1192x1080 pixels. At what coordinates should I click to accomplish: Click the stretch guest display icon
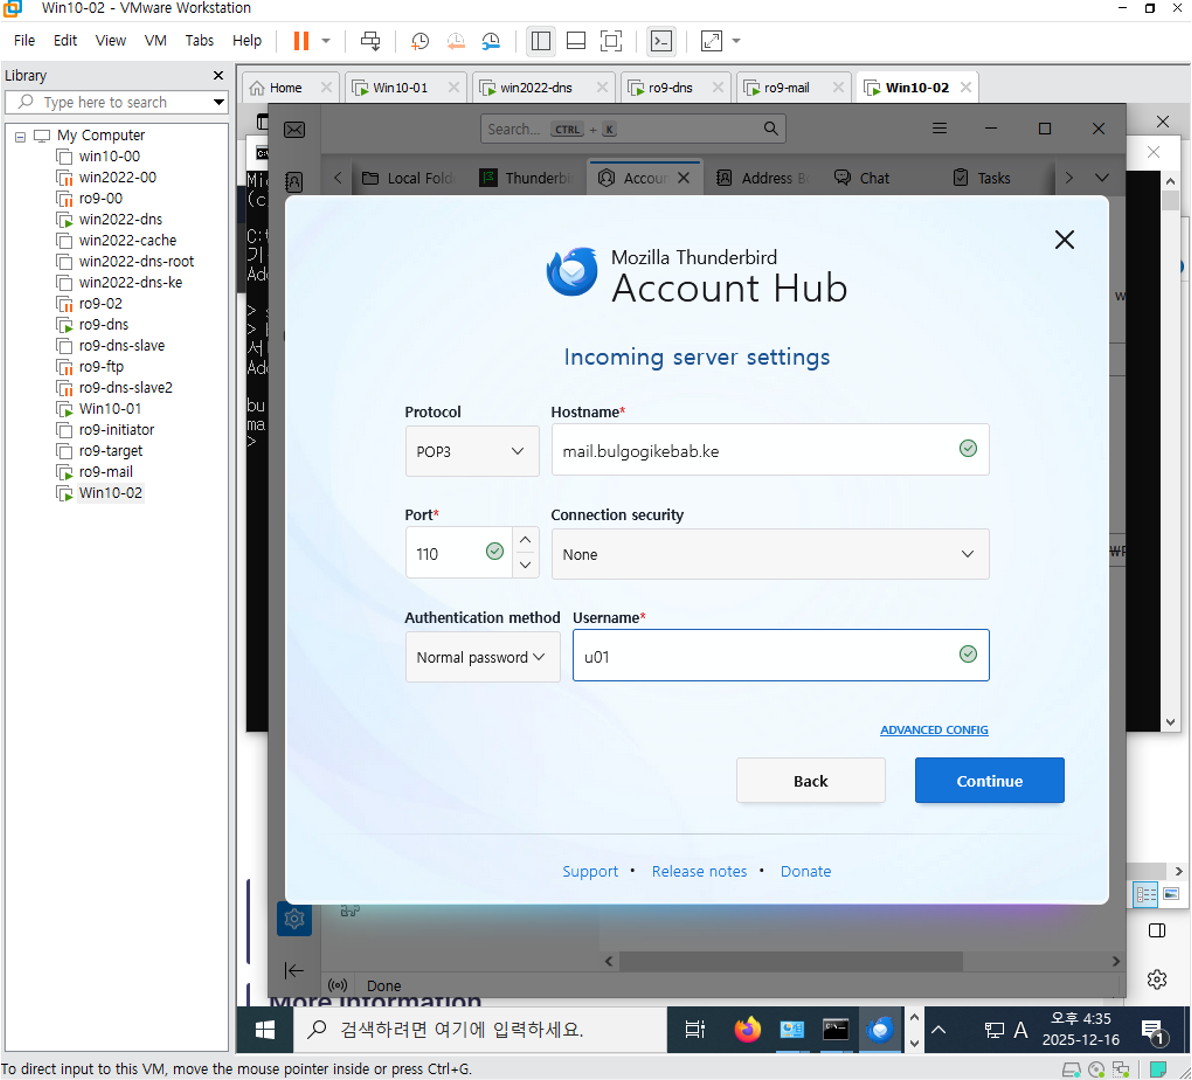coord(712,41)
